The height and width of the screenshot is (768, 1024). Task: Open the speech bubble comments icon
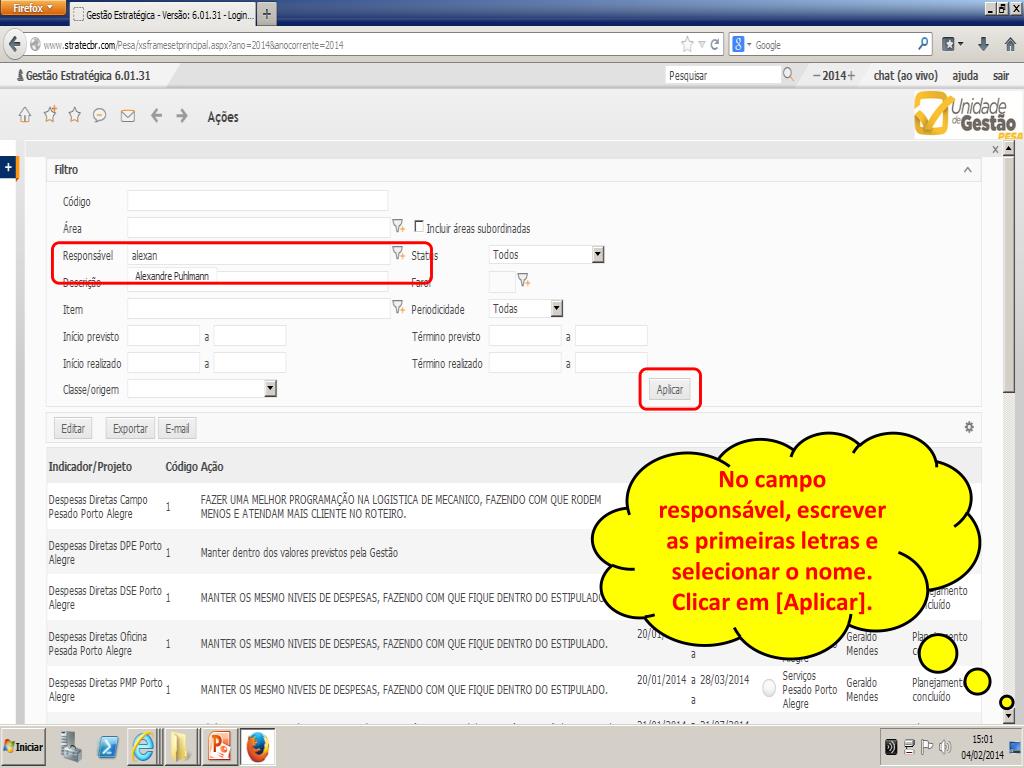click(x=99, y=116)
